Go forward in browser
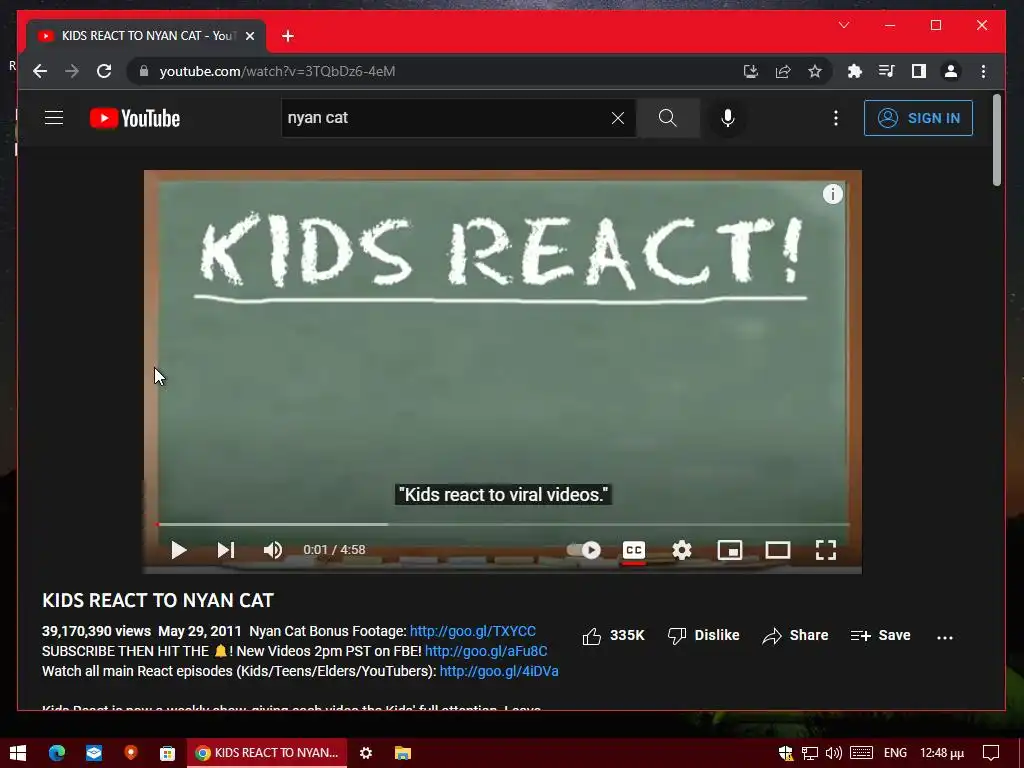Viewport: 1024px width, 768px height. click(x=72, y=71)
